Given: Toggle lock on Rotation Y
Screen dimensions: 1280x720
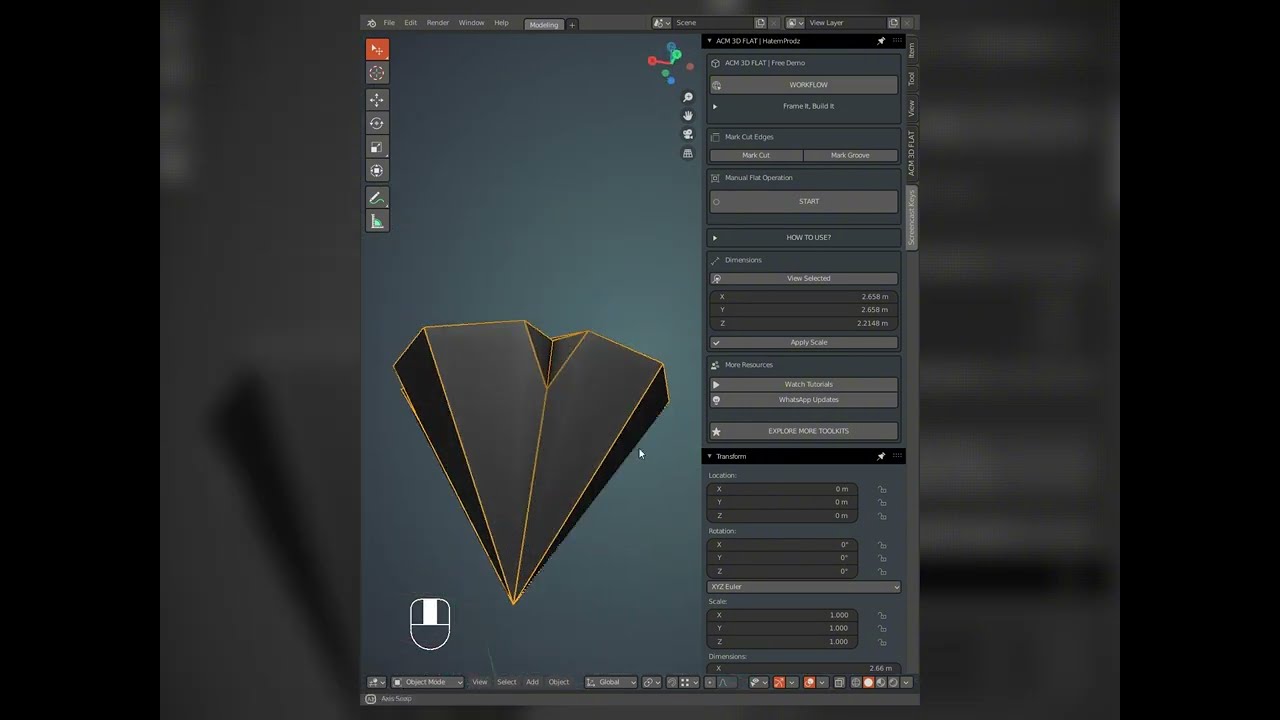Looking at the screenshot, I should [882, 558].
